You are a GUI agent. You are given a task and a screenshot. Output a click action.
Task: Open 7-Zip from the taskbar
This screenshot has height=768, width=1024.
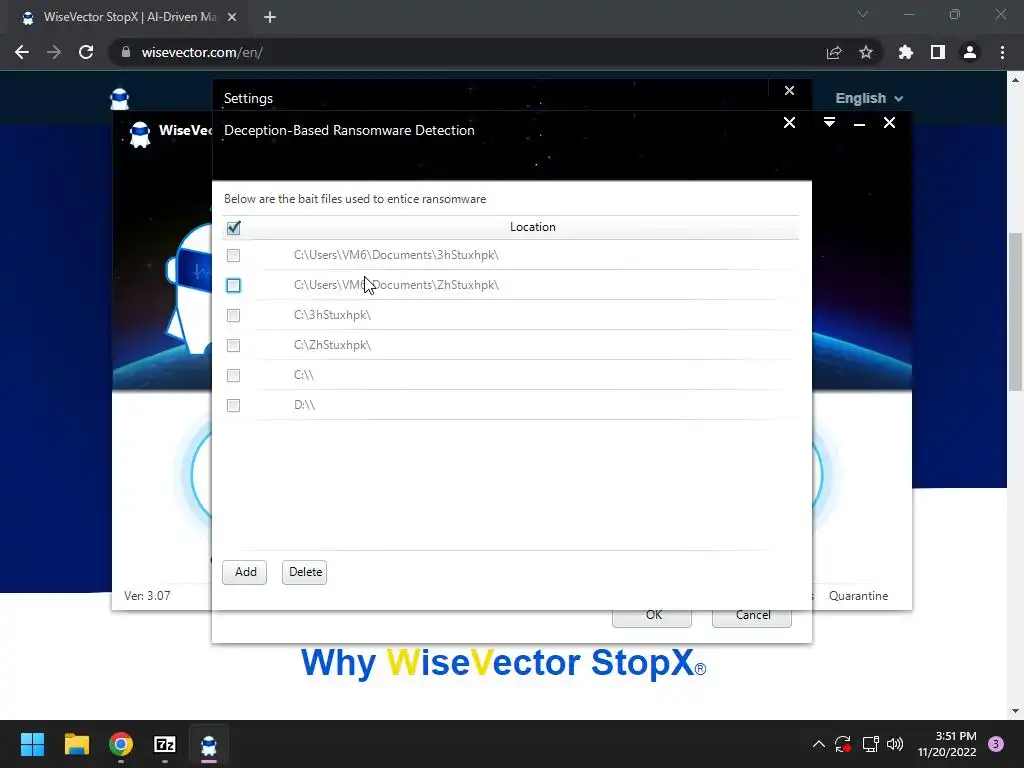[x=165, y=744]
